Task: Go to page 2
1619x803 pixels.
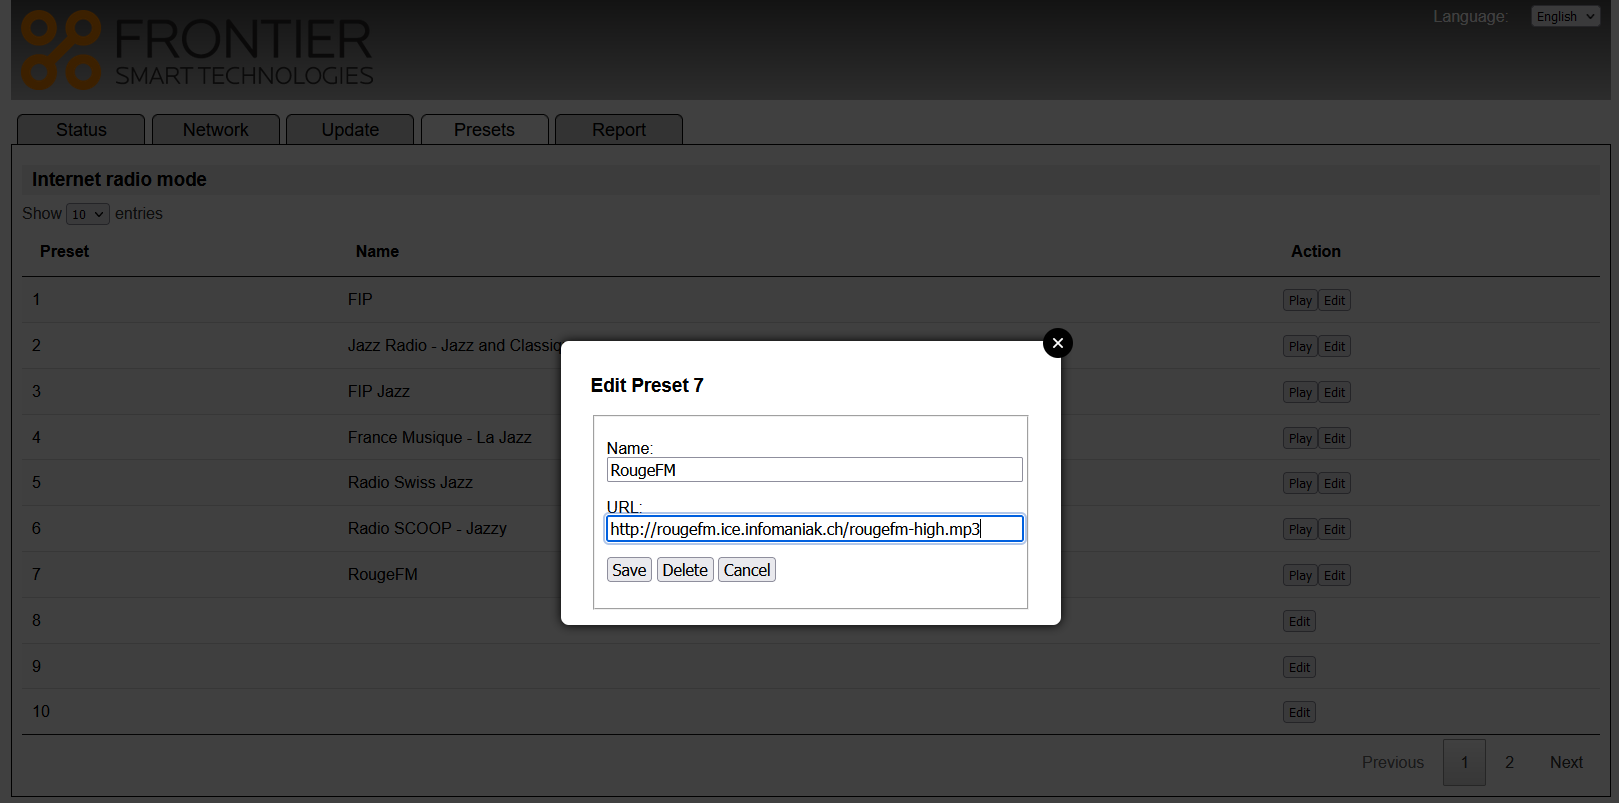Action: click(1509, 762)
